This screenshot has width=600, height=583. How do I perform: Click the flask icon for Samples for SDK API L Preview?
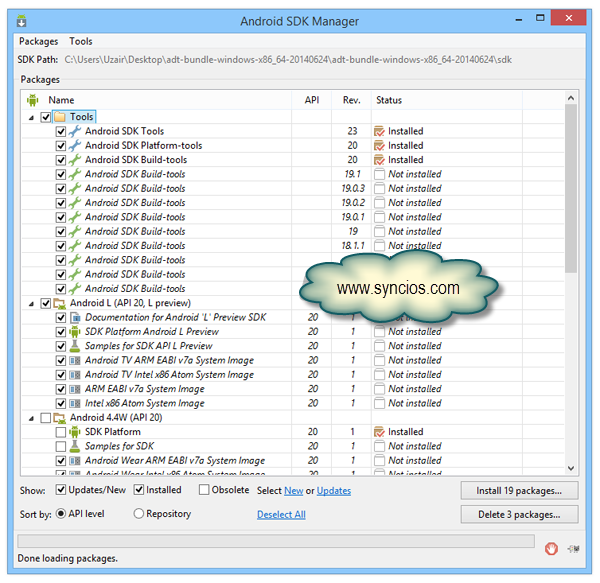coord(75,346)
